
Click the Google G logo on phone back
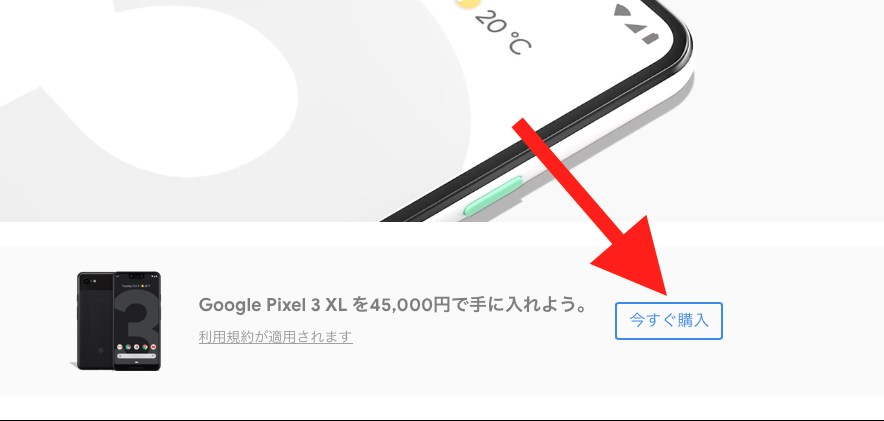(101, 351)
